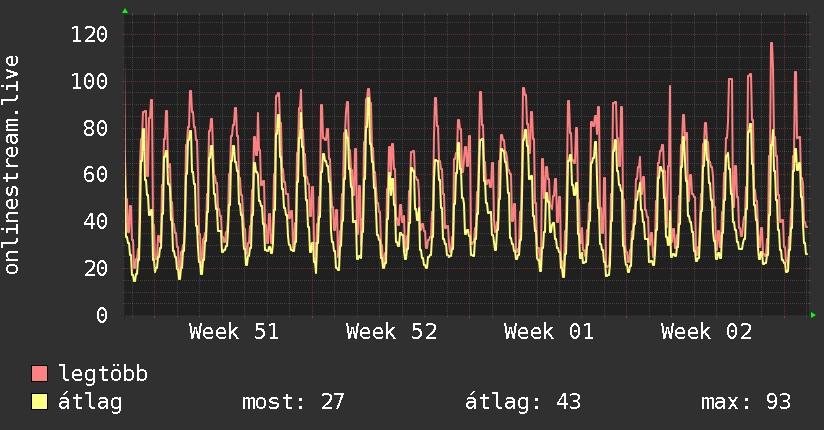
Task: Click the "átlag: 43" average statistic
Action: [x=523, y=402]
